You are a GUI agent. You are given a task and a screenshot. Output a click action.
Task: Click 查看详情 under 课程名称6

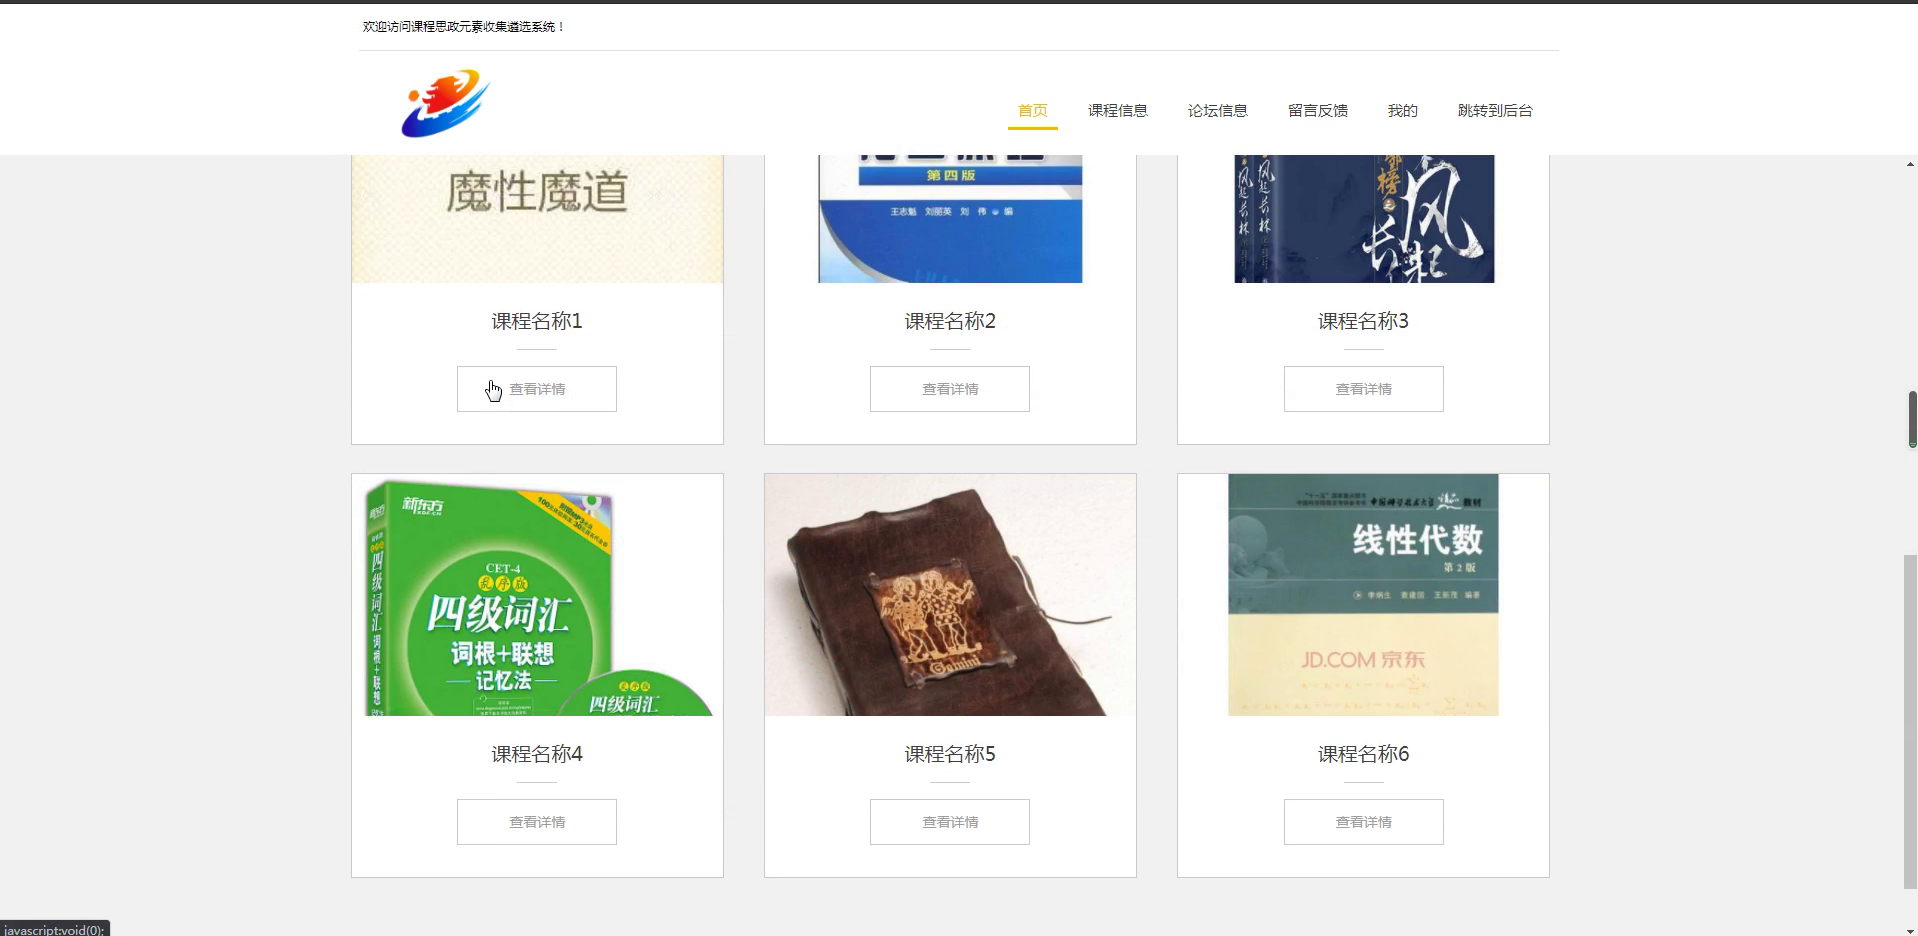1363,822
